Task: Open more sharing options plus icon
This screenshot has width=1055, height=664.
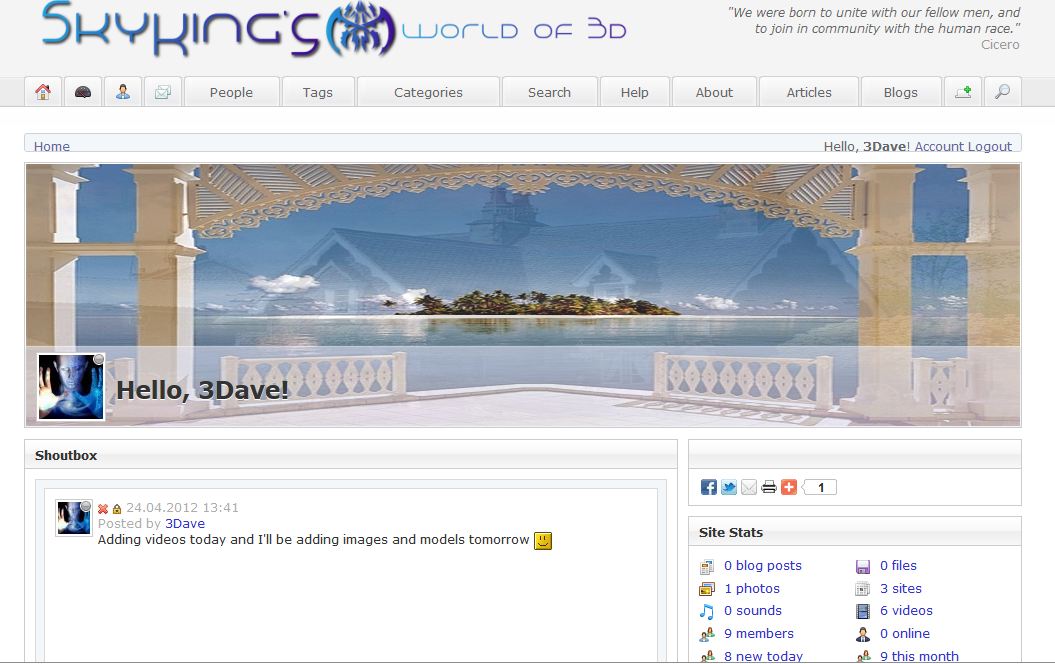Action: coord(789,487)
